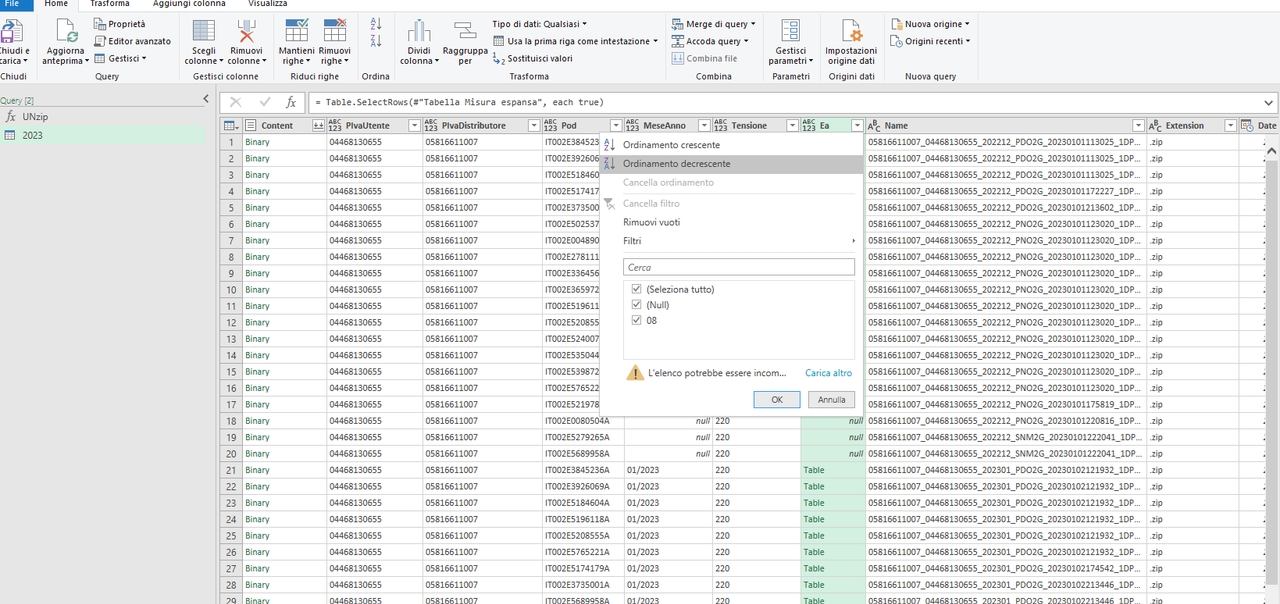The width and height of the screenshot is (1280, 604).
Task: Click the Carica altro link
Action: (x=828, y=373)
